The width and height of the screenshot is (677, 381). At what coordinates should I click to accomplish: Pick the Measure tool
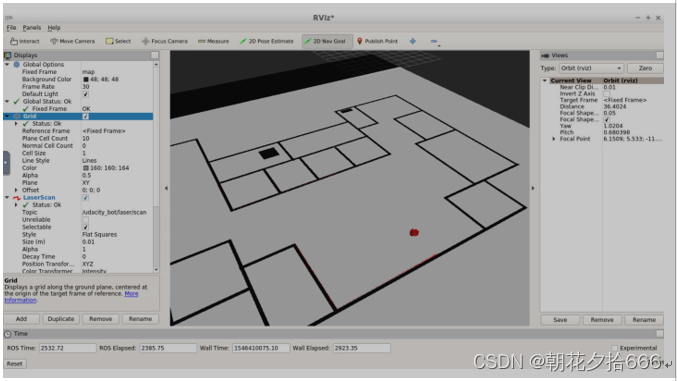click(x=213, y=41)
